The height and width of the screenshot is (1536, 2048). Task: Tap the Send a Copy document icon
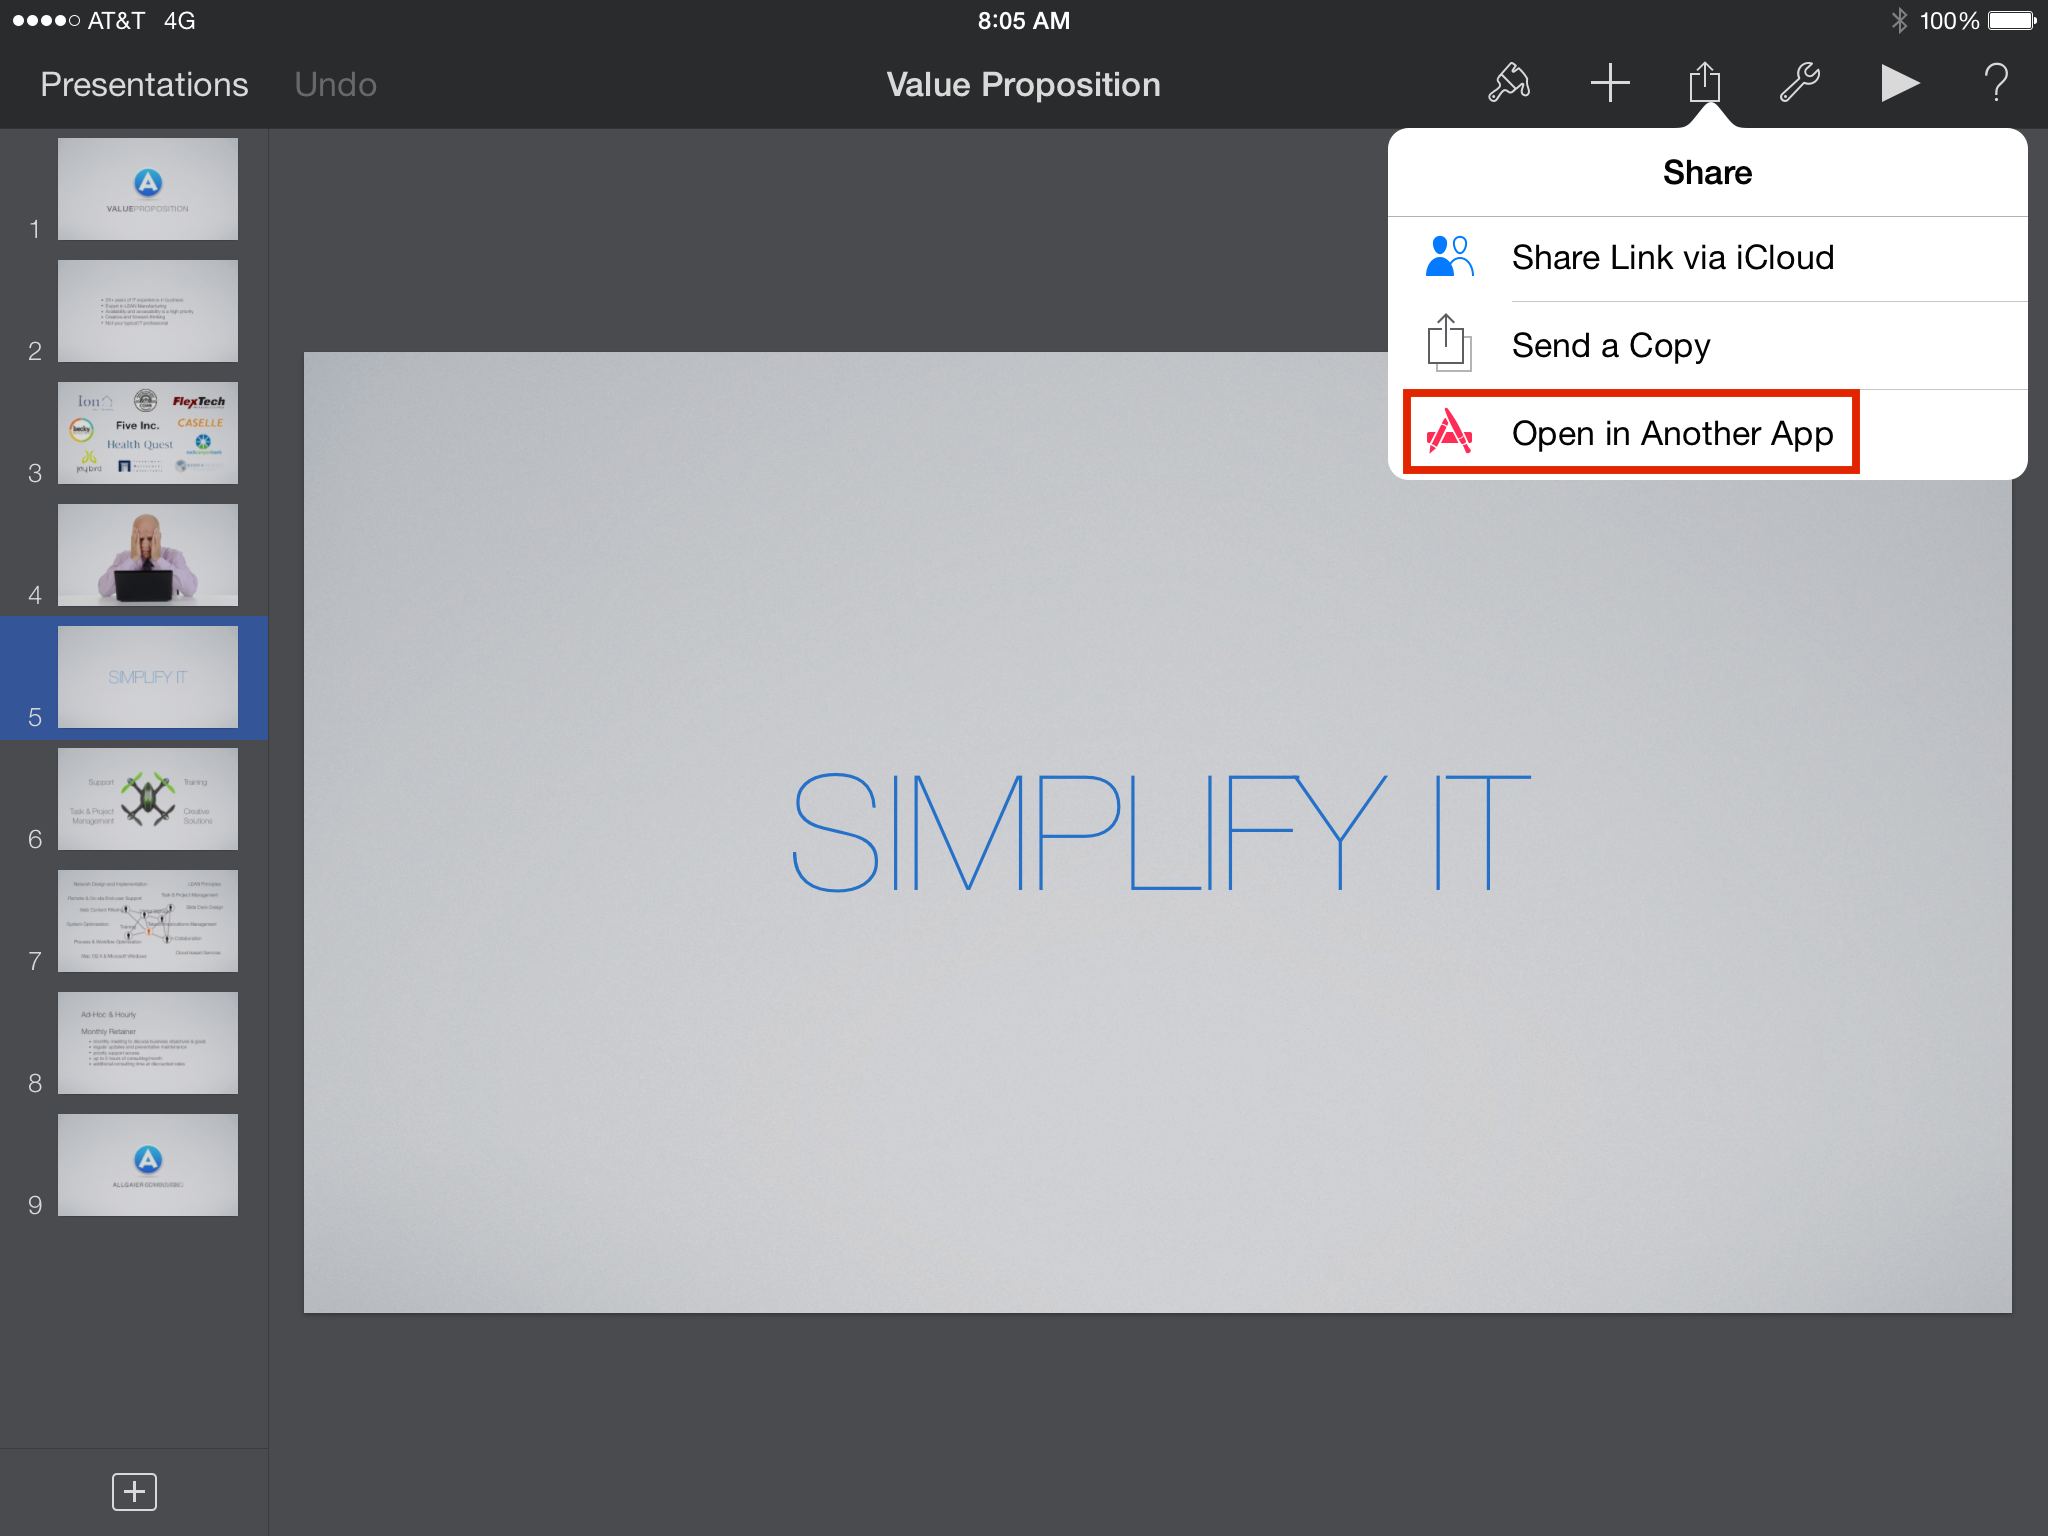tap(1449, 343)
